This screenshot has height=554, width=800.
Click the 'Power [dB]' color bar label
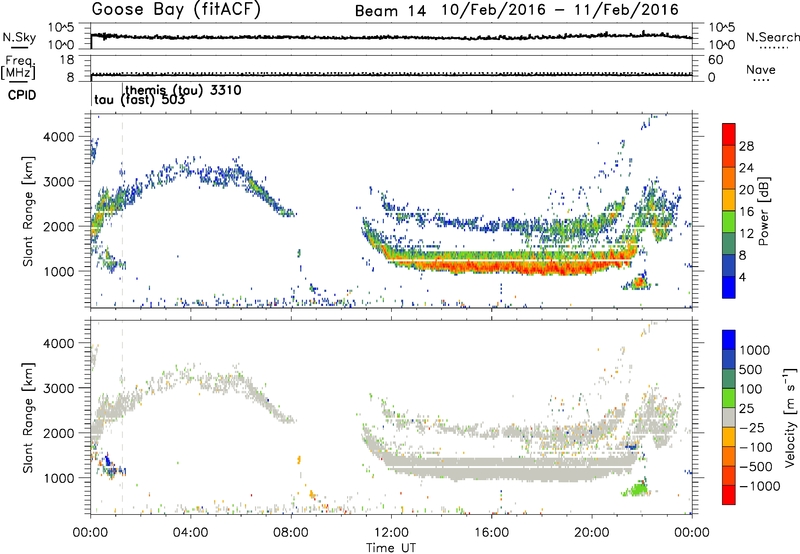coord(763,211)
